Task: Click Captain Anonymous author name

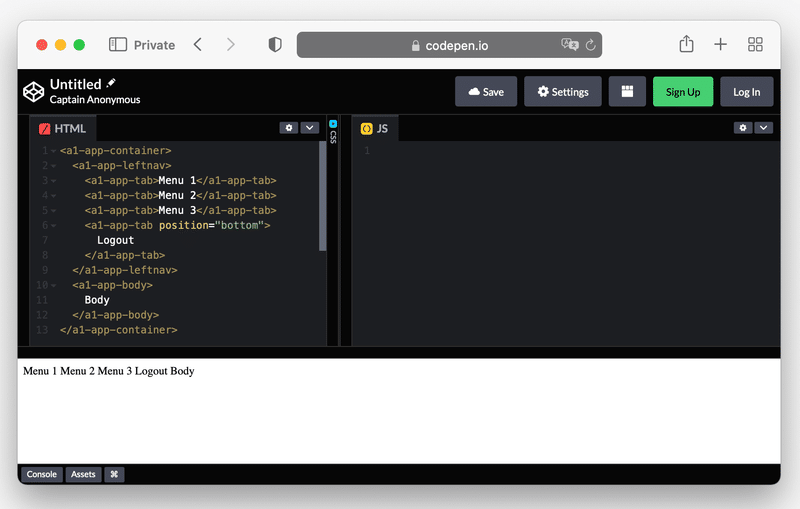Action: 95,99
